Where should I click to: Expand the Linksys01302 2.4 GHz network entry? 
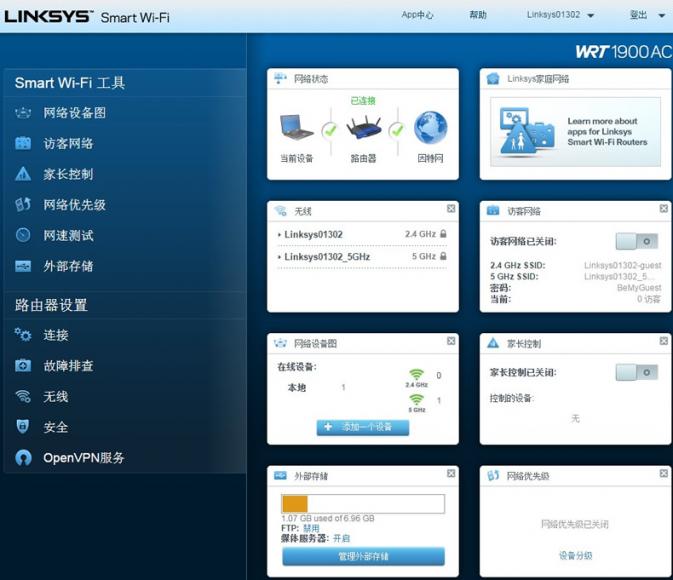tap(279, 235)
